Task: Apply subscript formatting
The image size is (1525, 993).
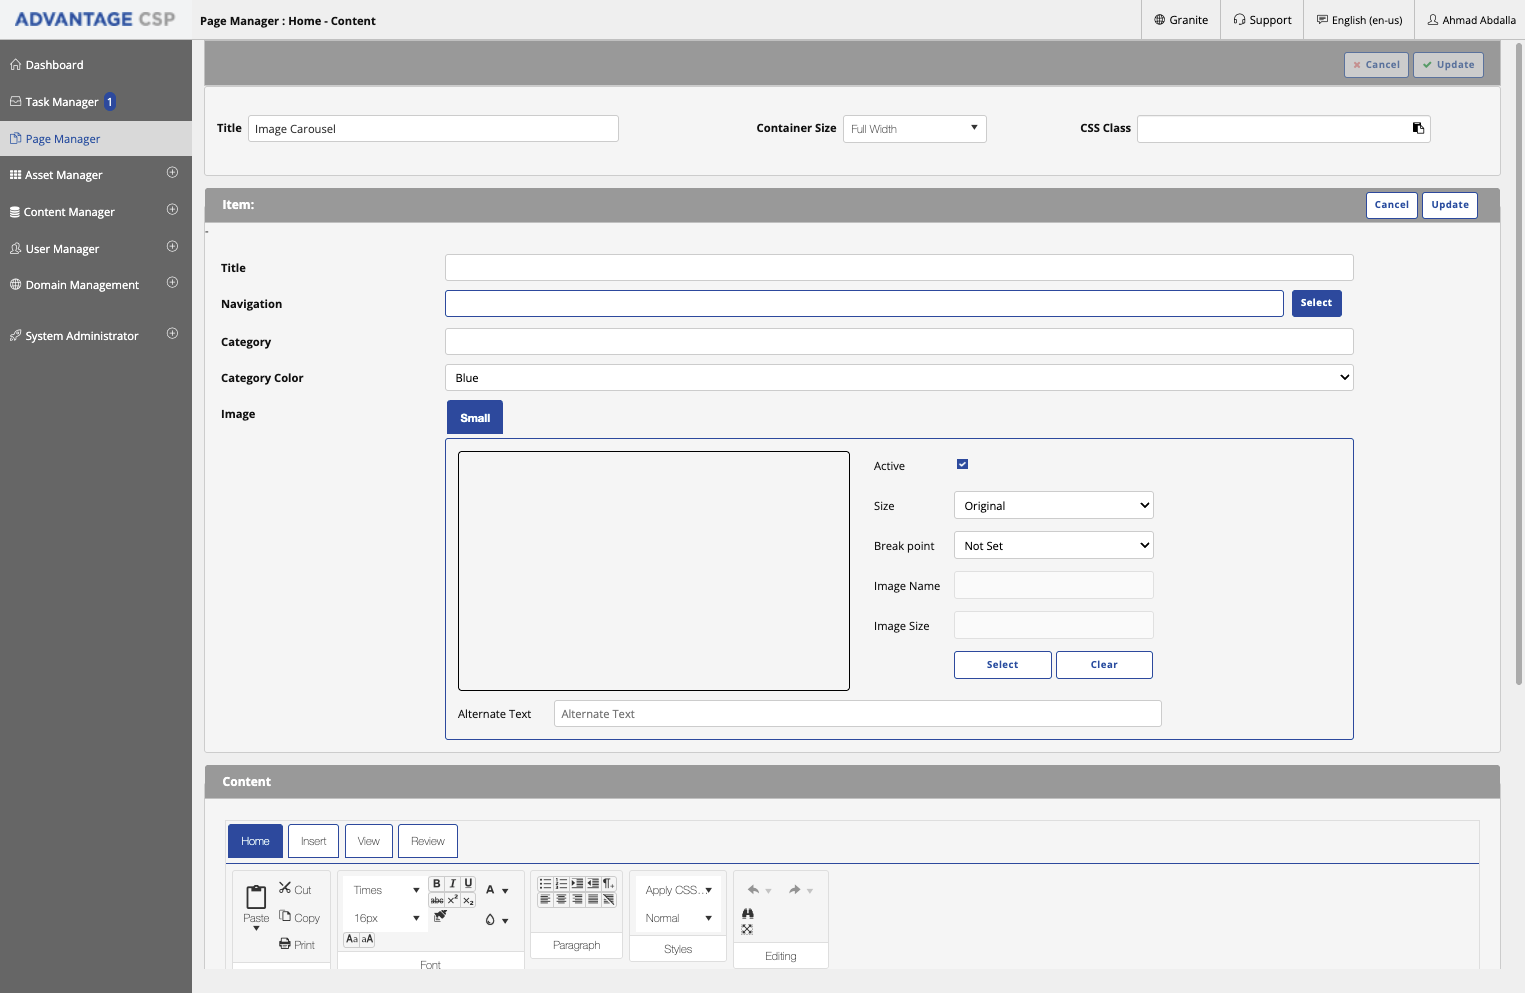Action: coord(468,900)
